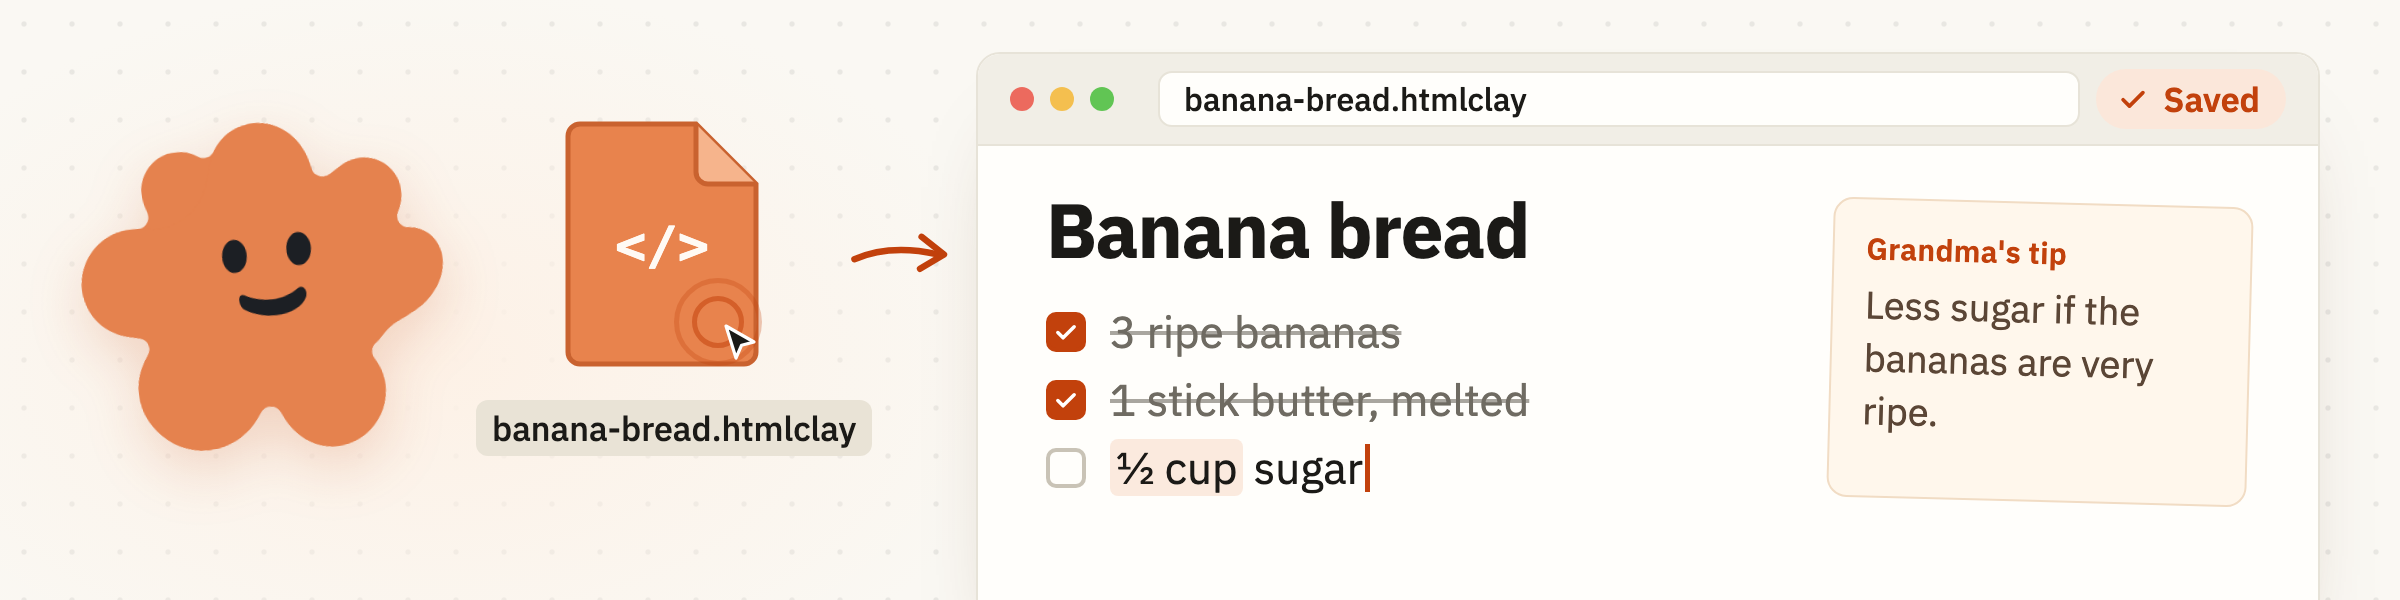Click the tip note body text

(2006, 361)
